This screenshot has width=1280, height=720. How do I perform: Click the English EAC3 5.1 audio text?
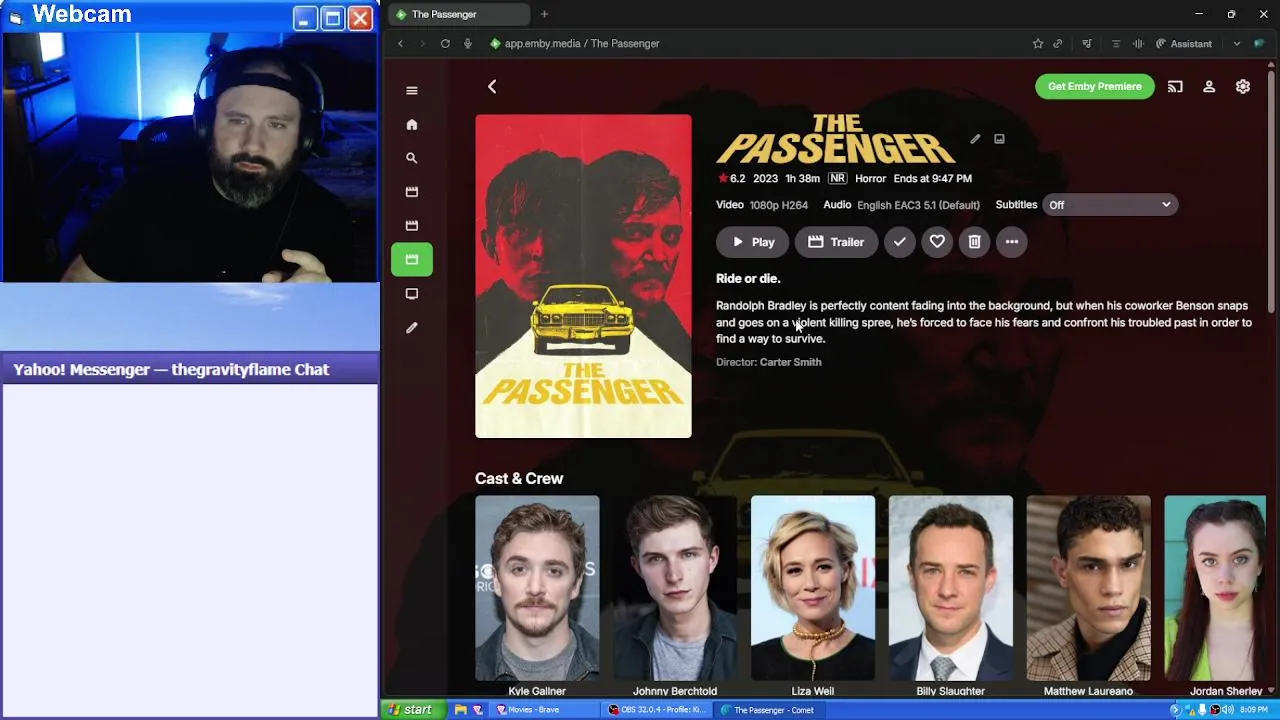tap(918, 205)
